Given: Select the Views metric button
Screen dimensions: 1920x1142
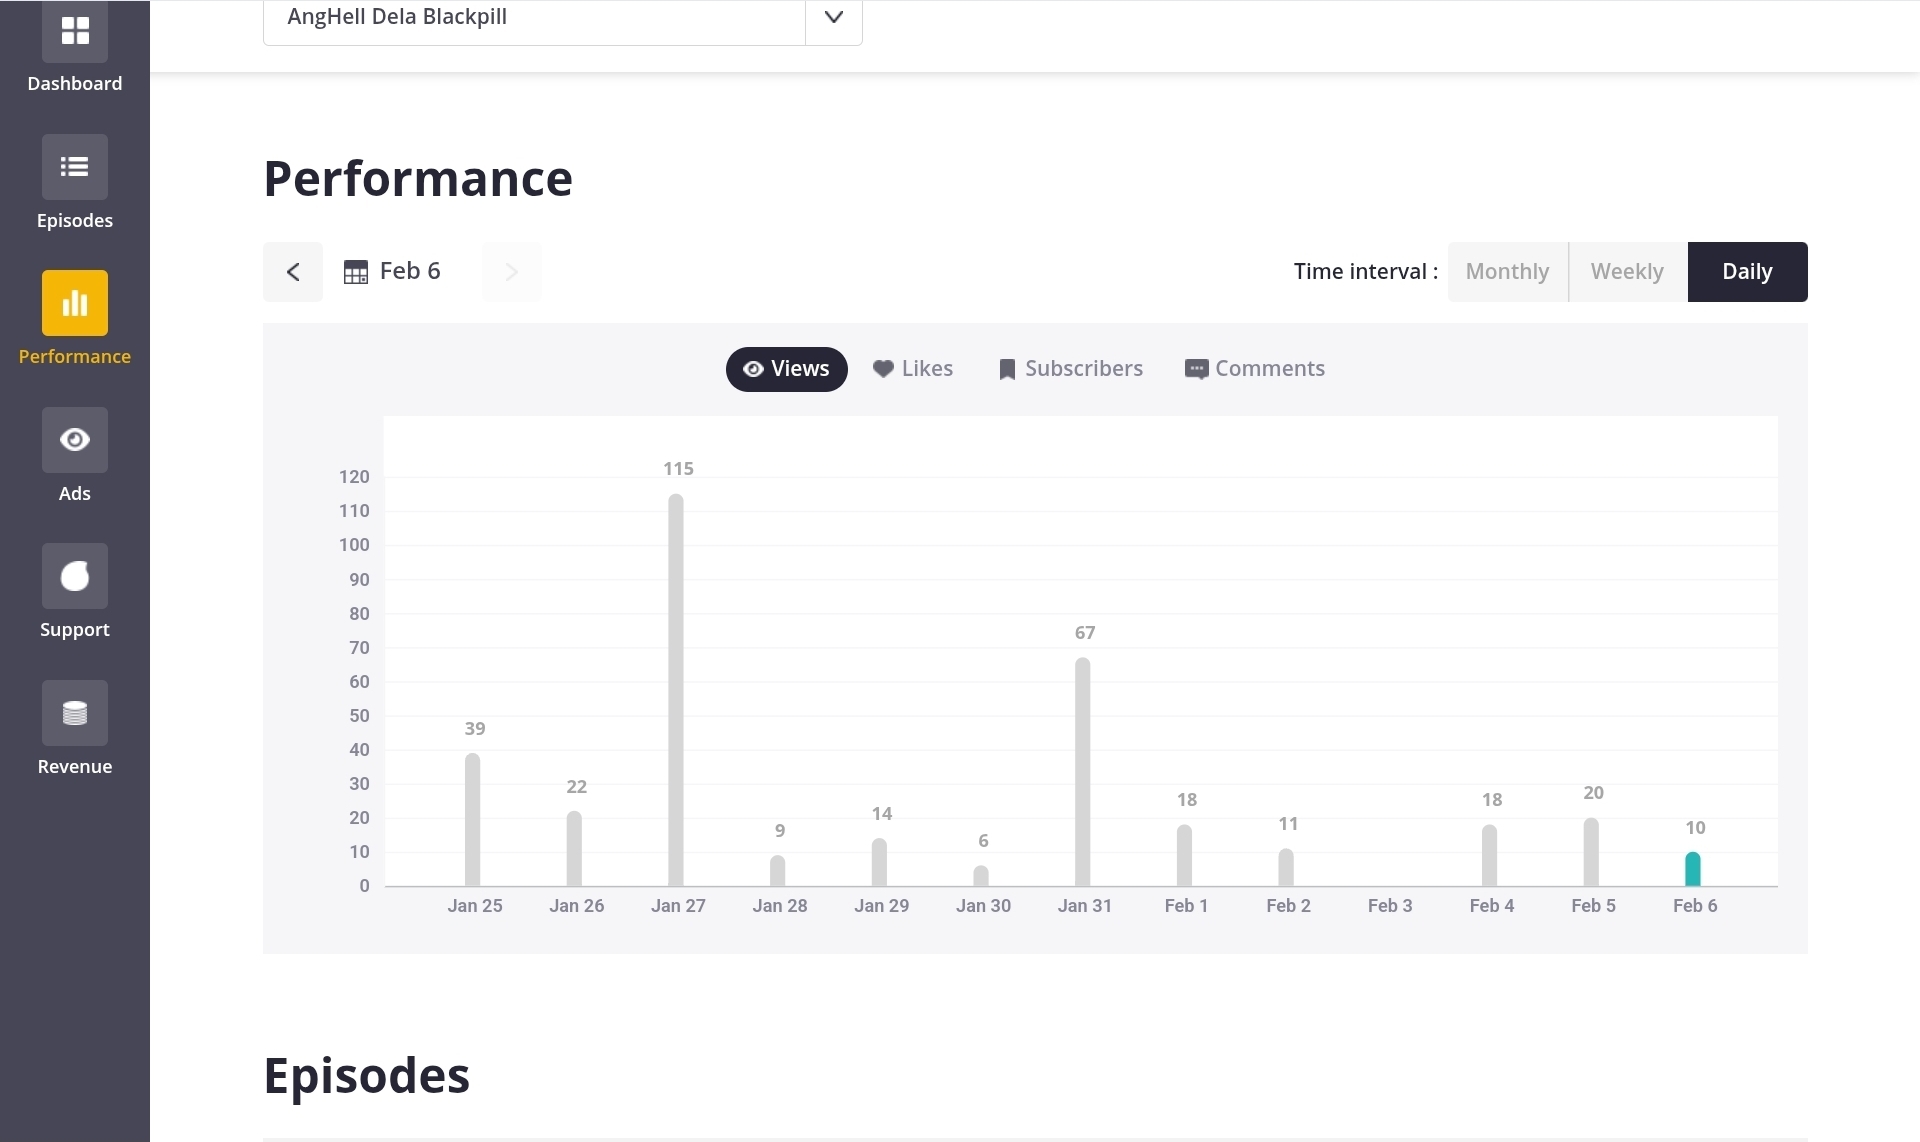Looking at the screenshot, I should tap(786, 369).
